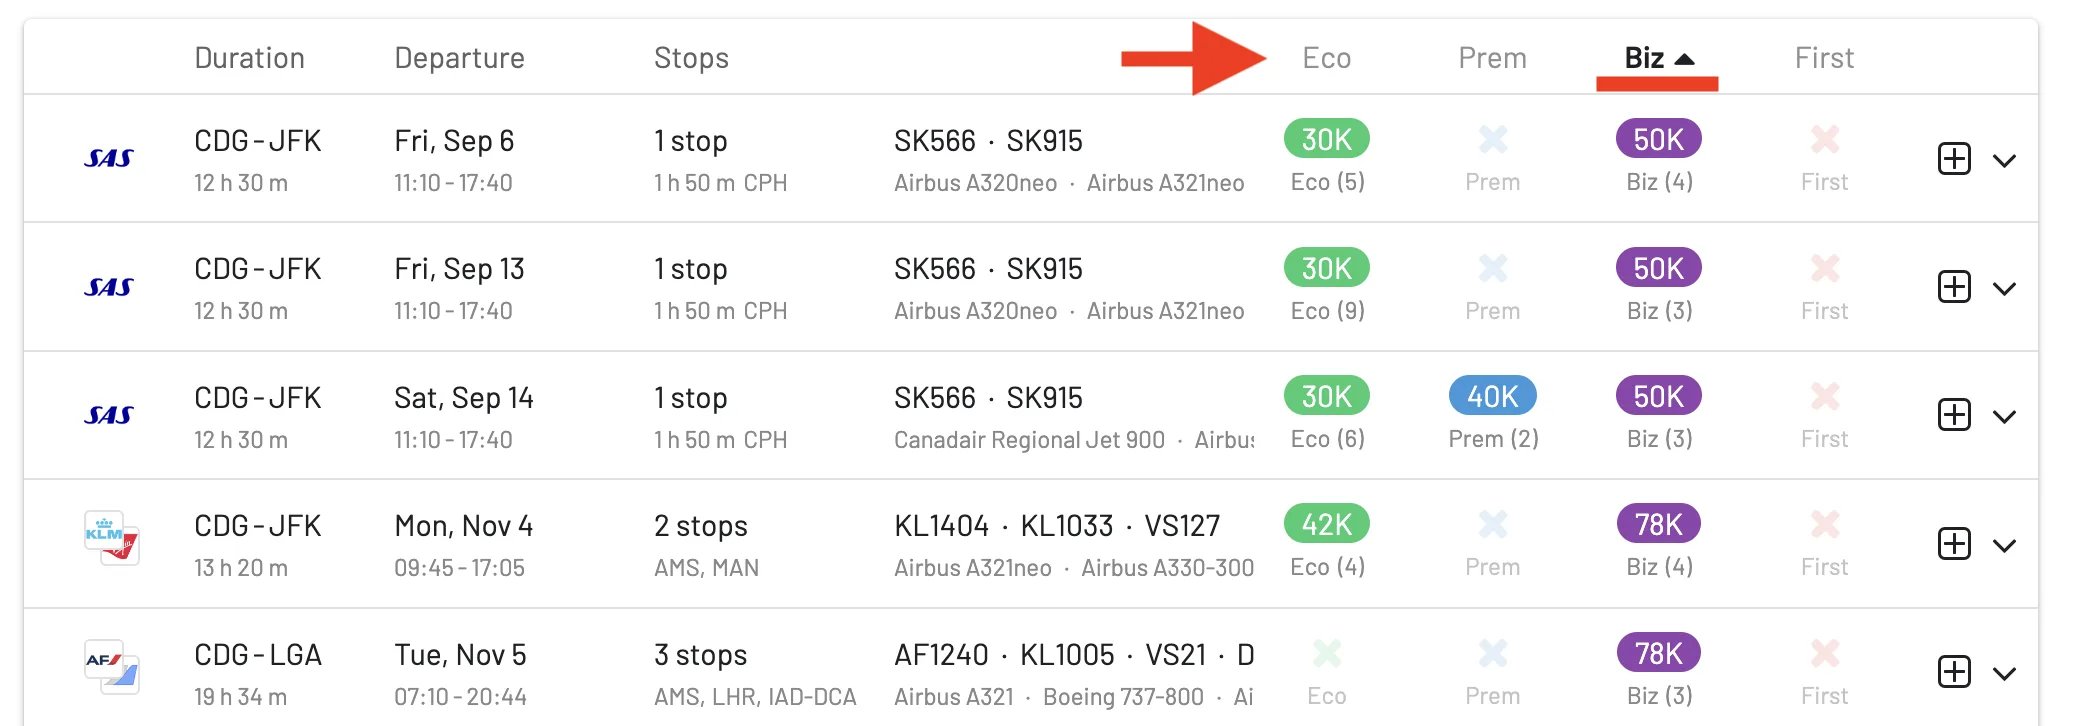This screenshot has height=726, width=2082.
Task: Sort flights by Duration header
Action: tap(249, 58)
